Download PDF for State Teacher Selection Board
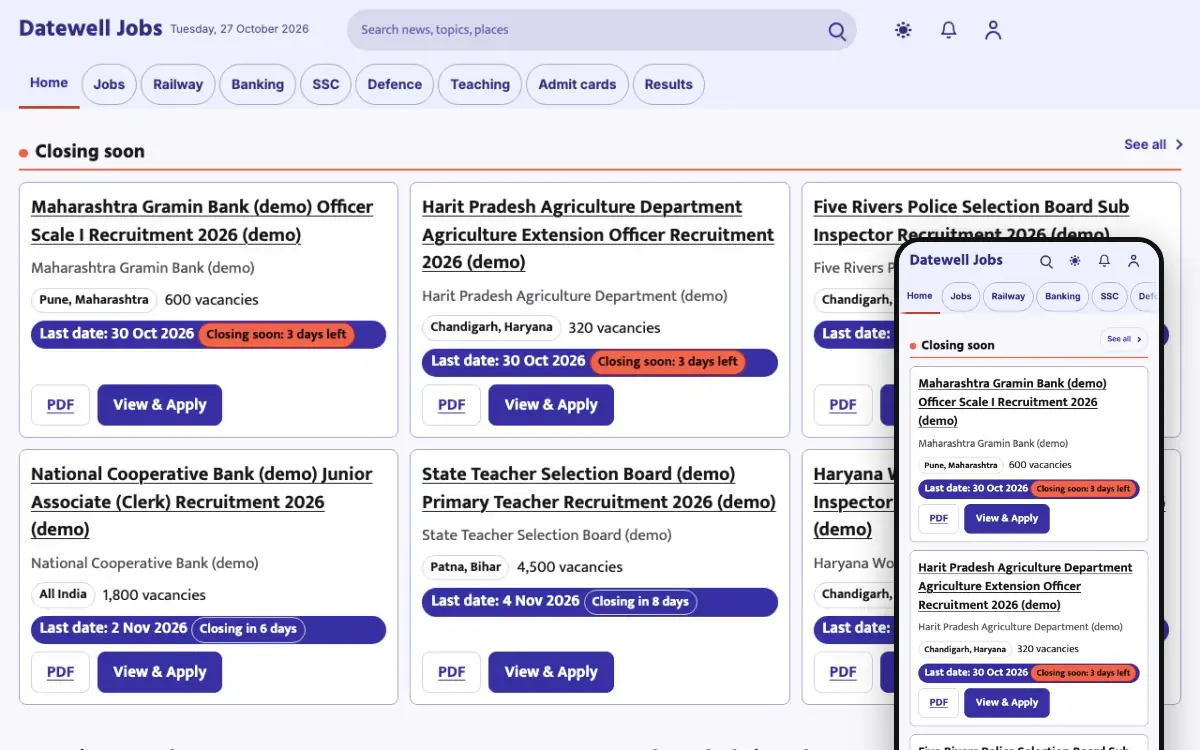Image resolution: width=1200 pixels, height=750 pixels. [452, 672]
